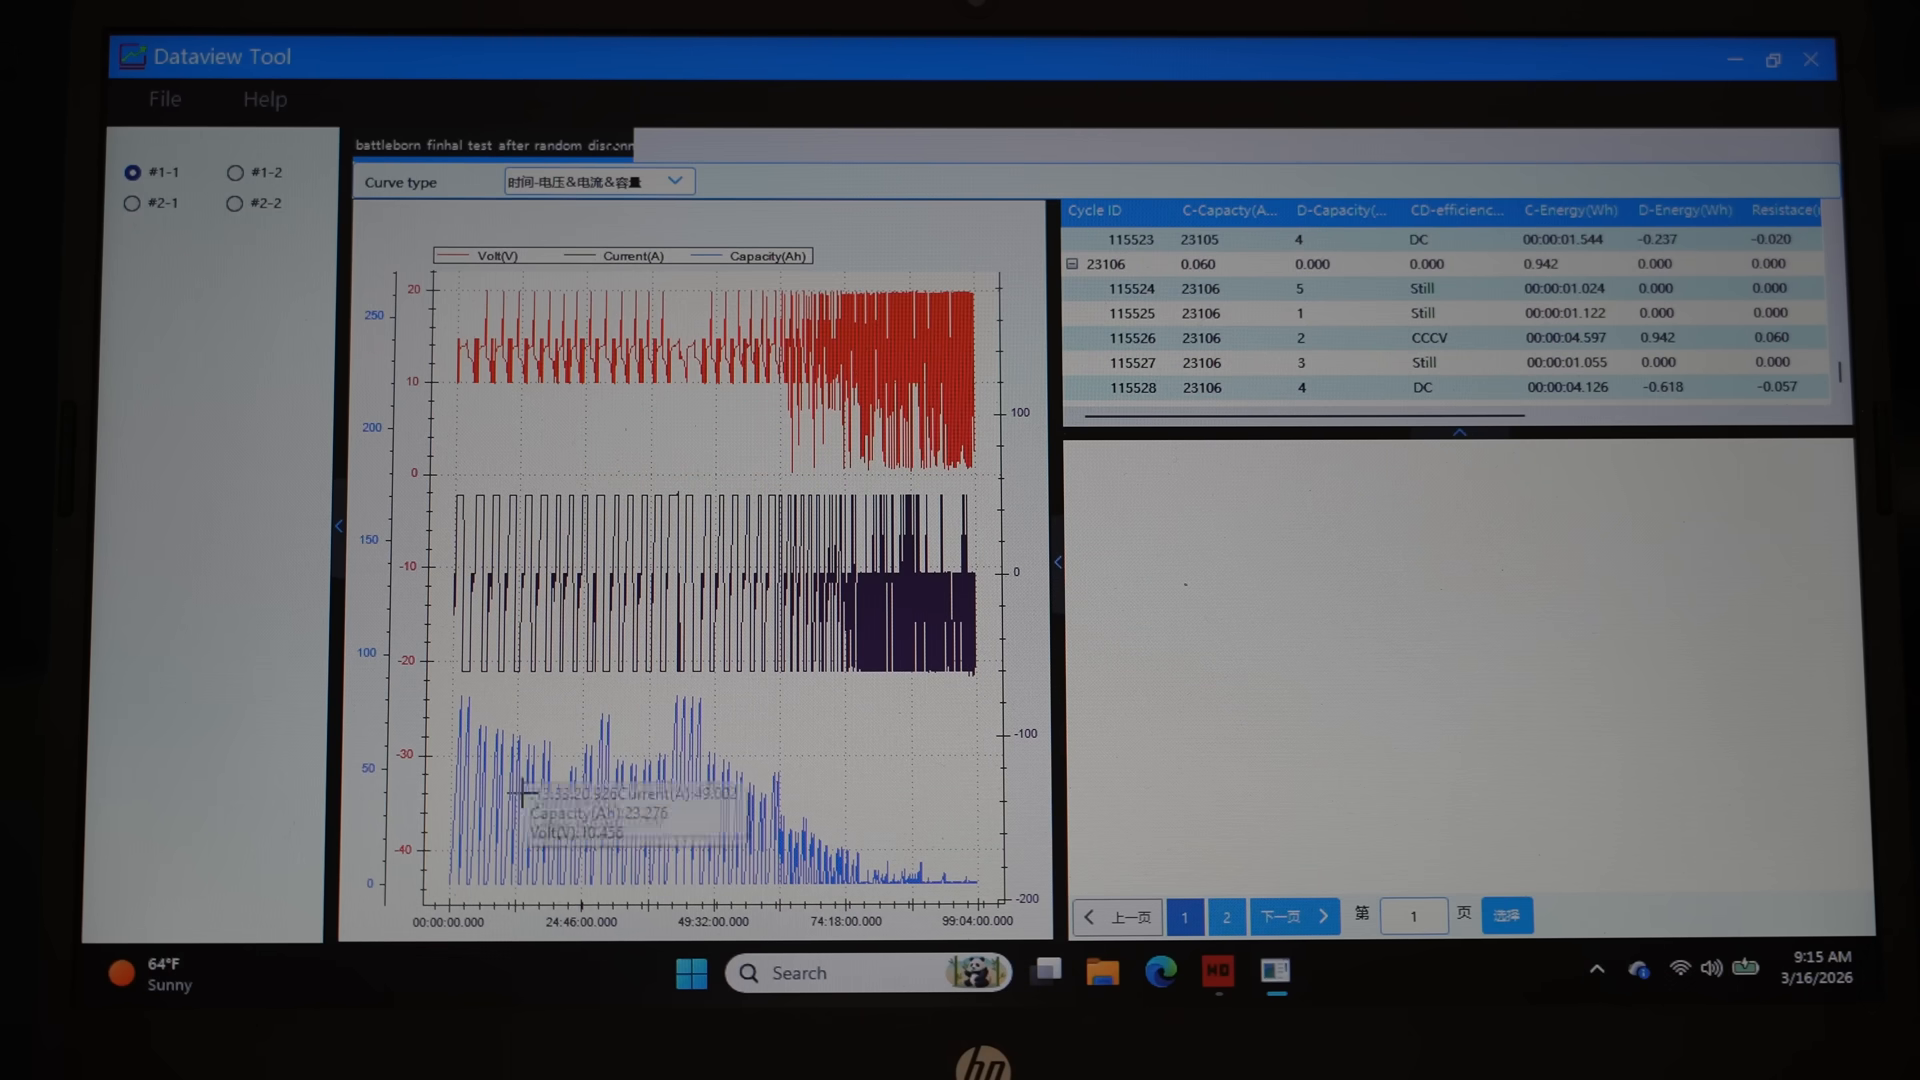This screenshot has width=1920, height=1080.
Task: Click the C-Capacity column header
Action: point(1230,211)
